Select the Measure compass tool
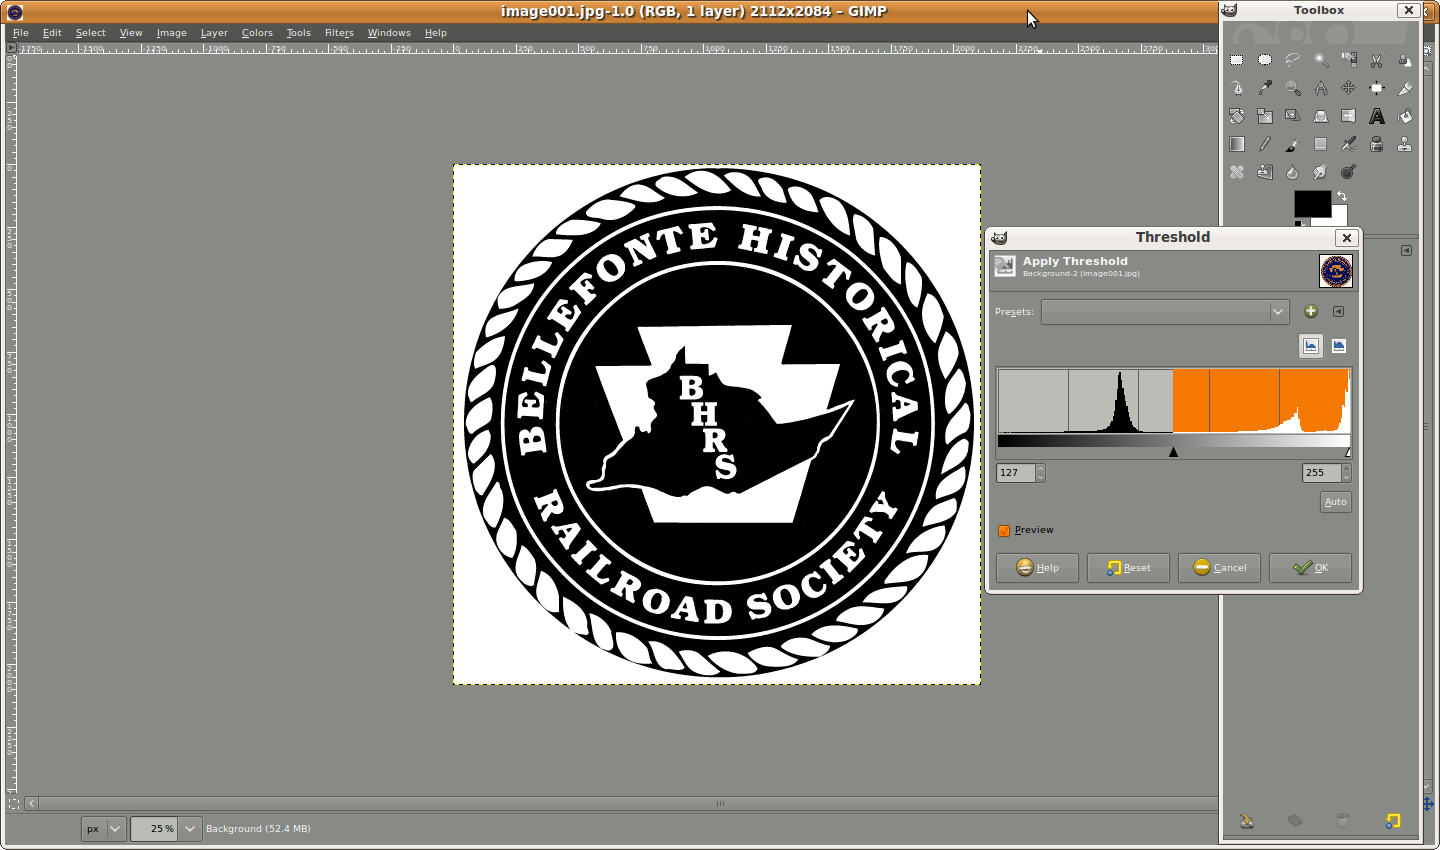Image resolution: width=1440 pixels, height=850 pixels. [x=1321, y=88]
